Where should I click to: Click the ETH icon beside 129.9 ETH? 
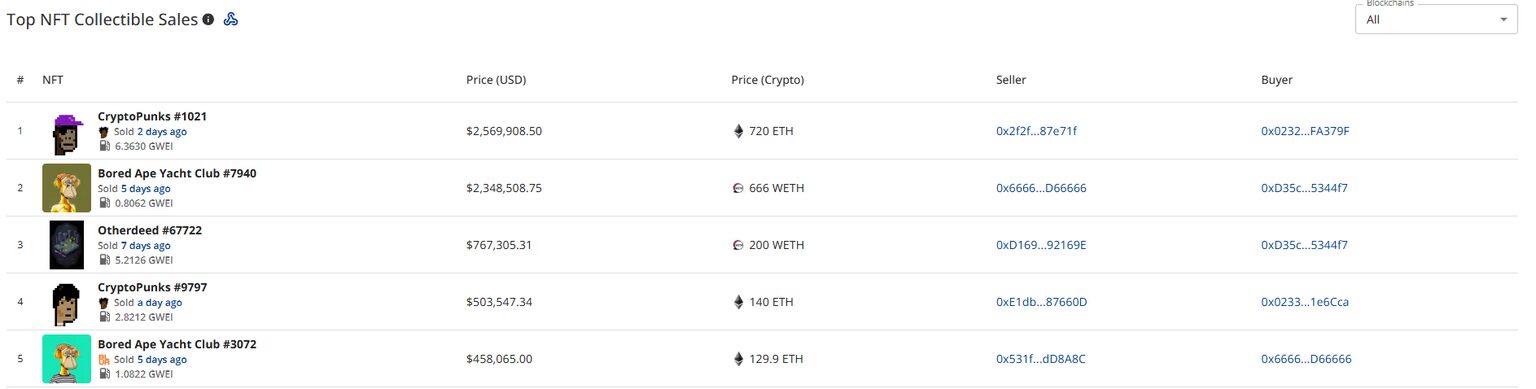point(739,359)
